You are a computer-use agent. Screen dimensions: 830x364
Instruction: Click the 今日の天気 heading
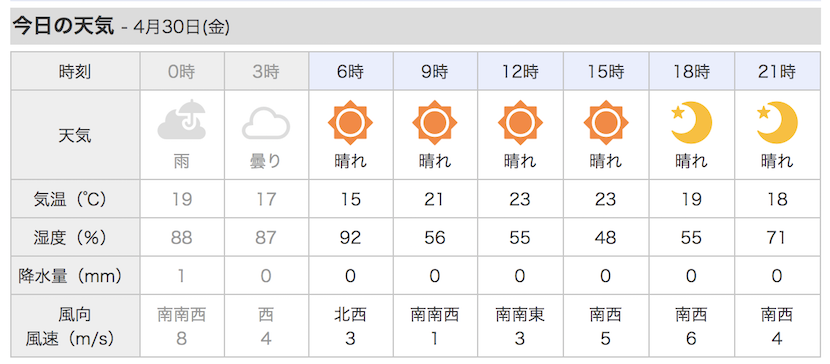pyautogui.click(x=63, y=26)
